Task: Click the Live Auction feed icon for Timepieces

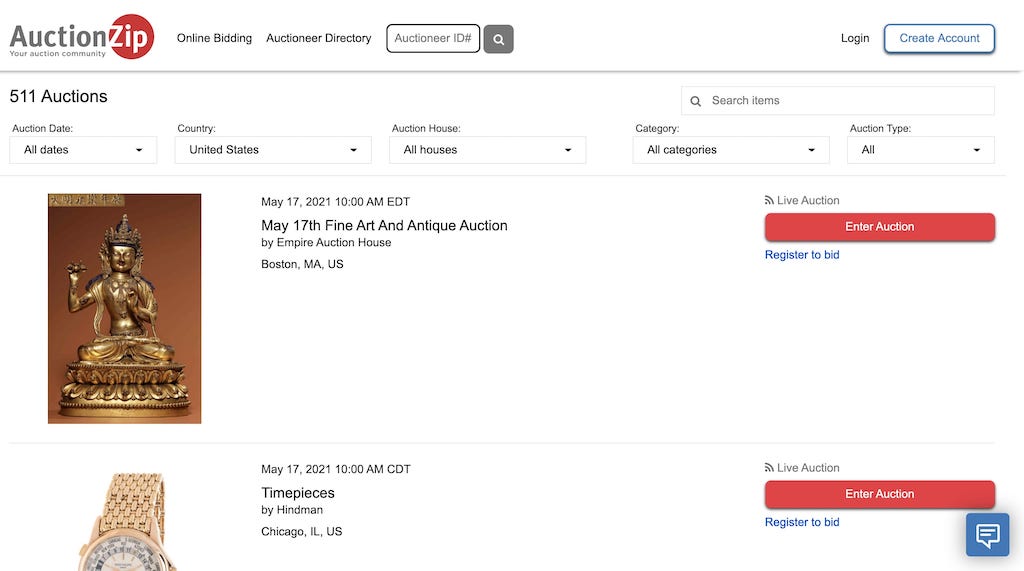Action: tap(769, 468)
